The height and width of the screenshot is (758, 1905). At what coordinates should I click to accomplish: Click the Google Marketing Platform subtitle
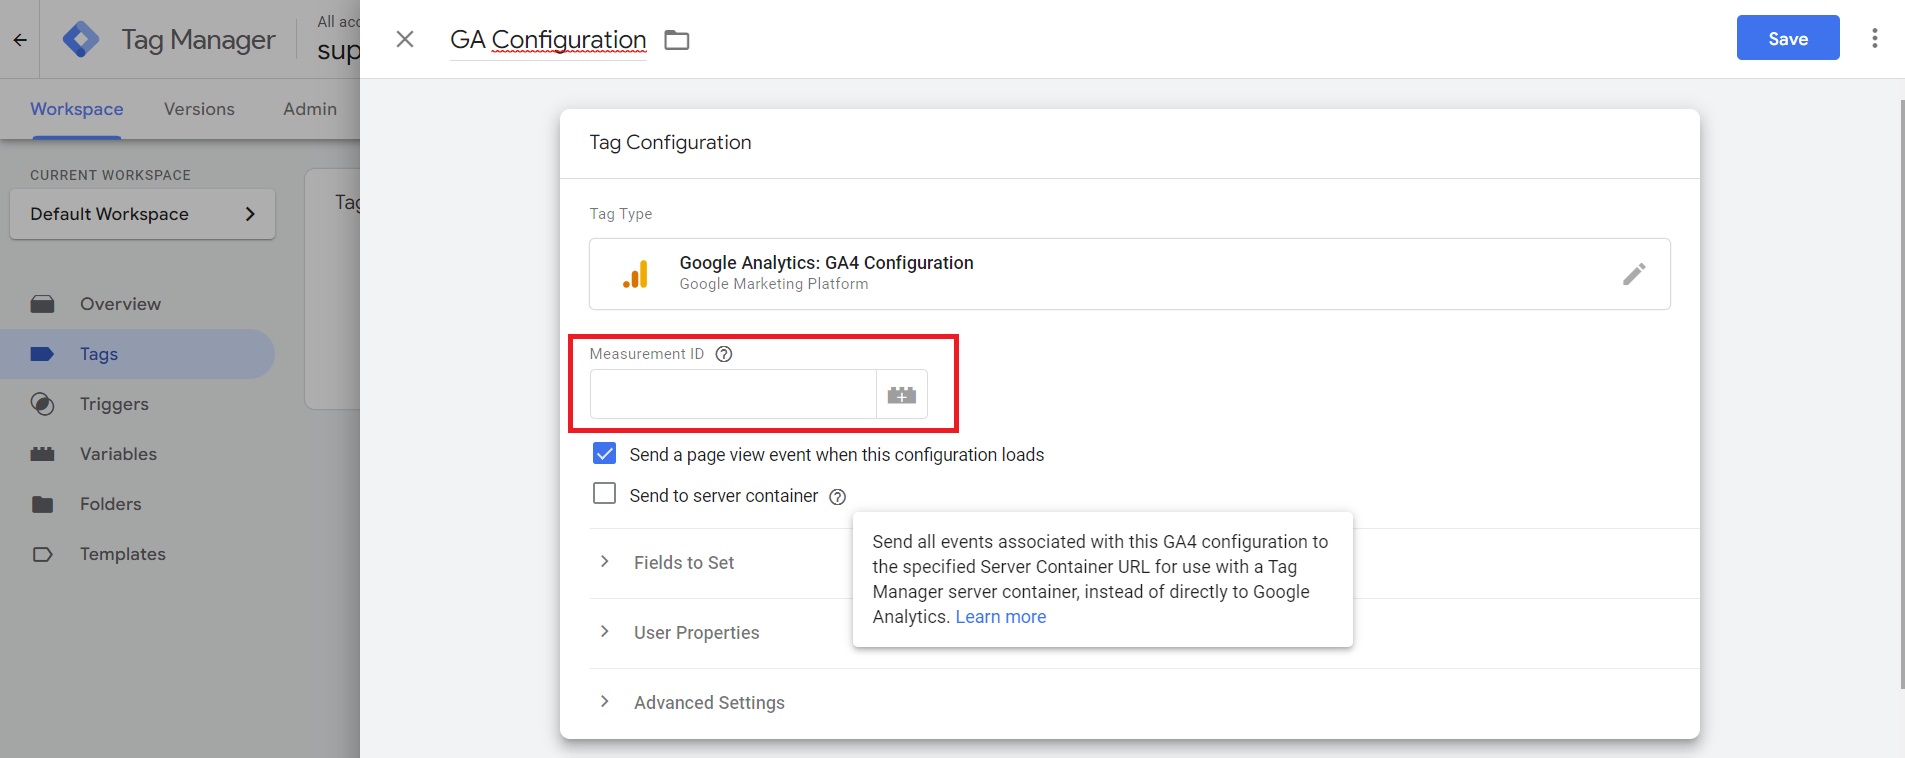774,284
